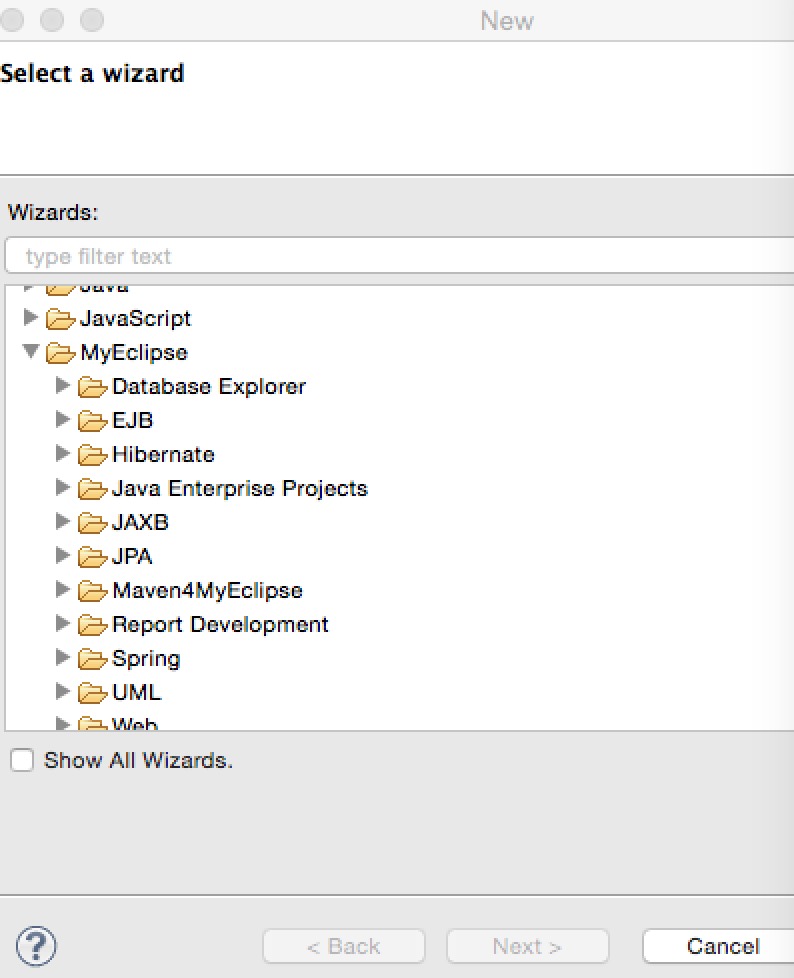Select the Spring label
This screenshot has height=978, width=794.
147,659
